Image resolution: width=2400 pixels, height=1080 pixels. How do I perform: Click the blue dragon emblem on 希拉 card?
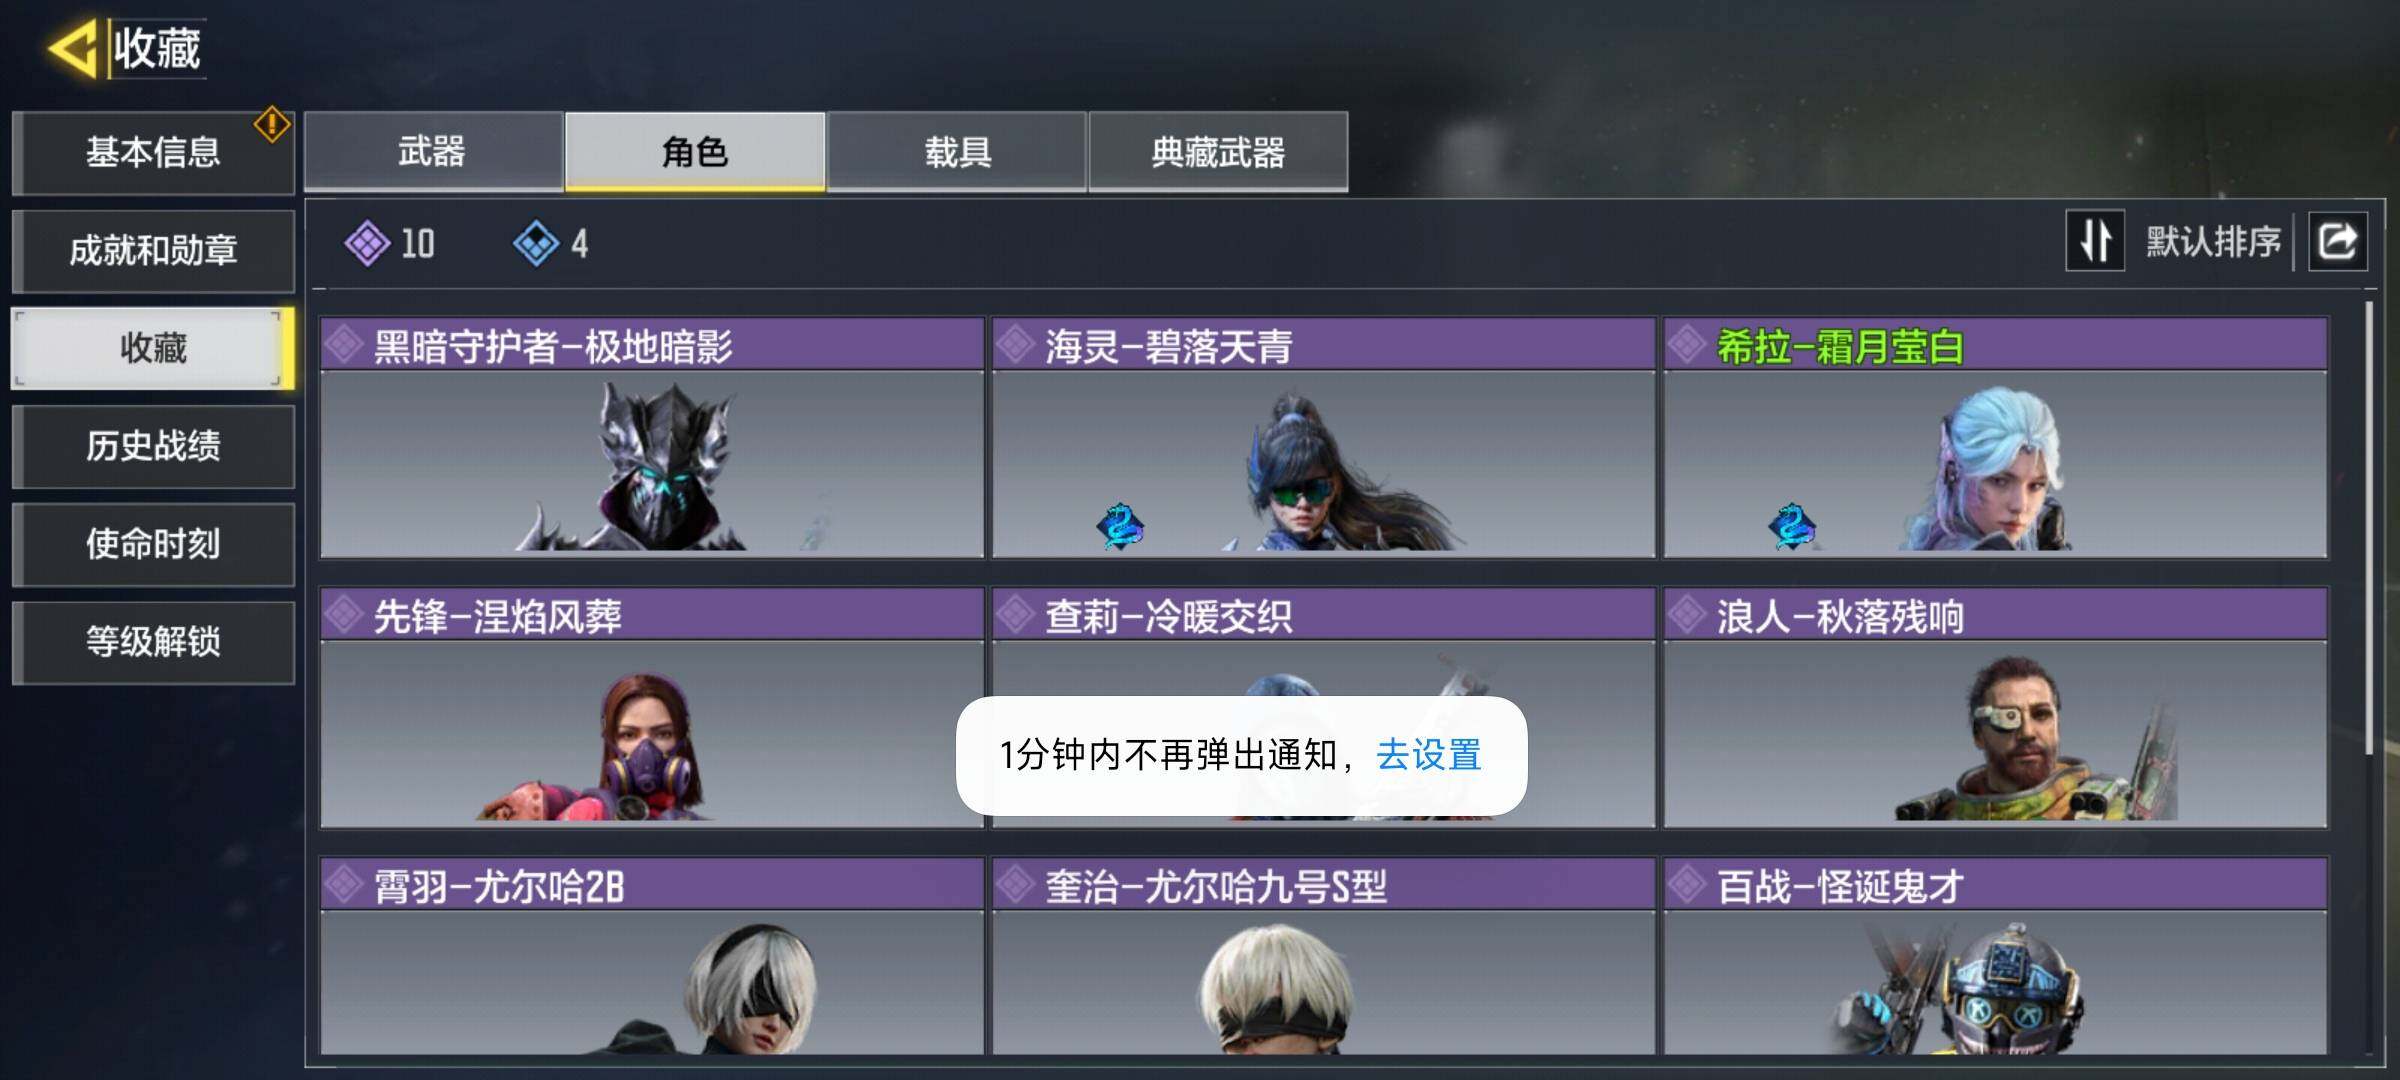coord(1792,526)
